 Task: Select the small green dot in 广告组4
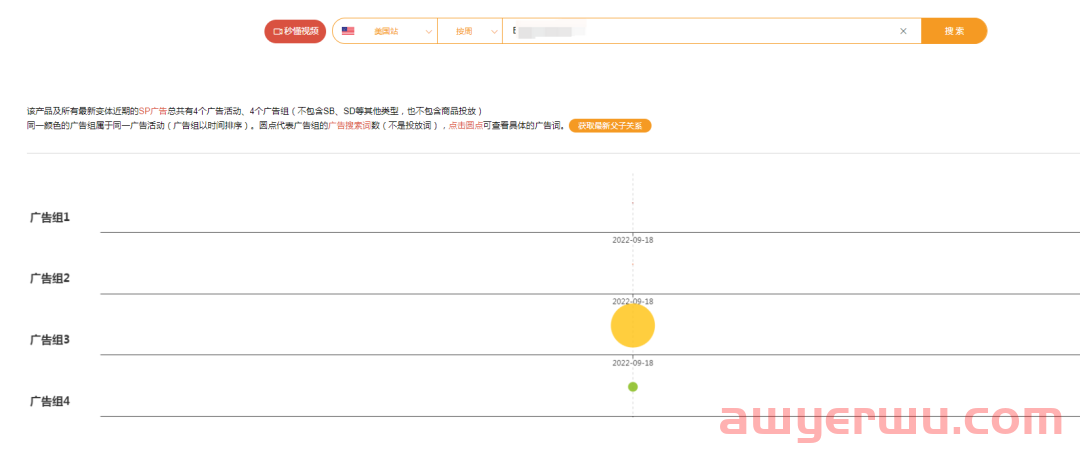tap(632, 387)
